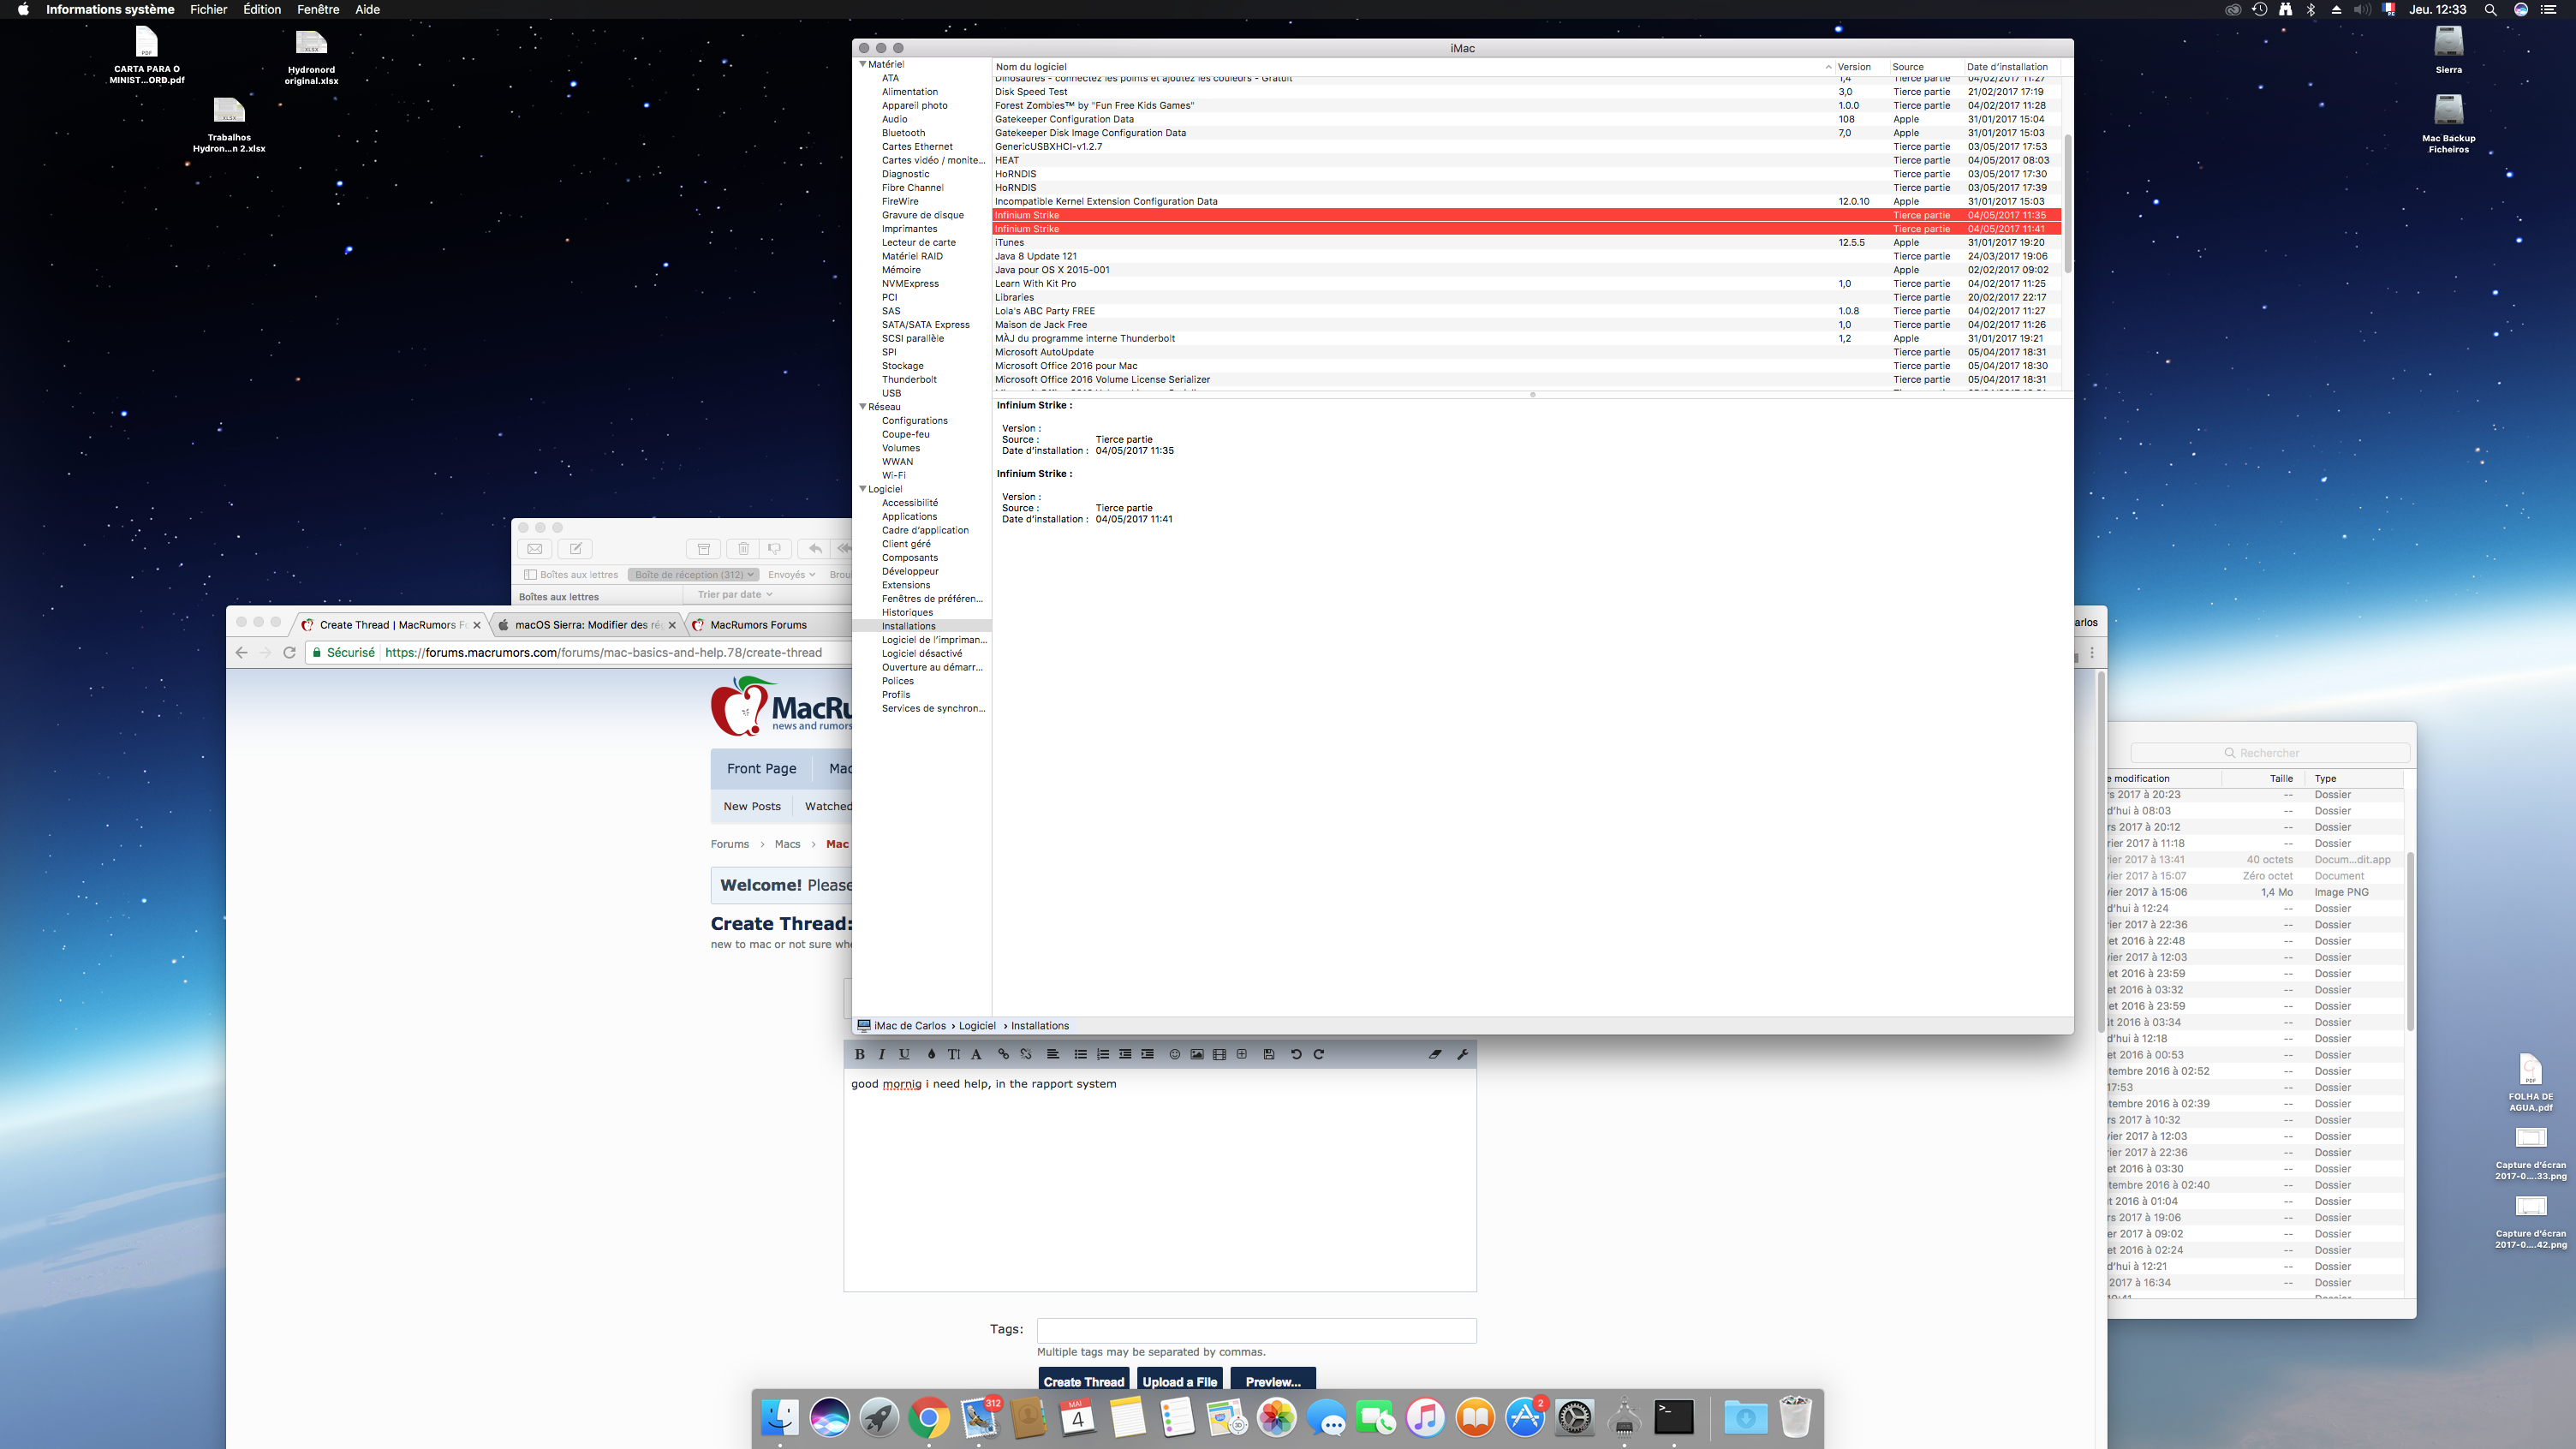The width and height of the screenshot is (2576, 1449).
Task: Collapse the Logiciel tree section
Action: 863,489
